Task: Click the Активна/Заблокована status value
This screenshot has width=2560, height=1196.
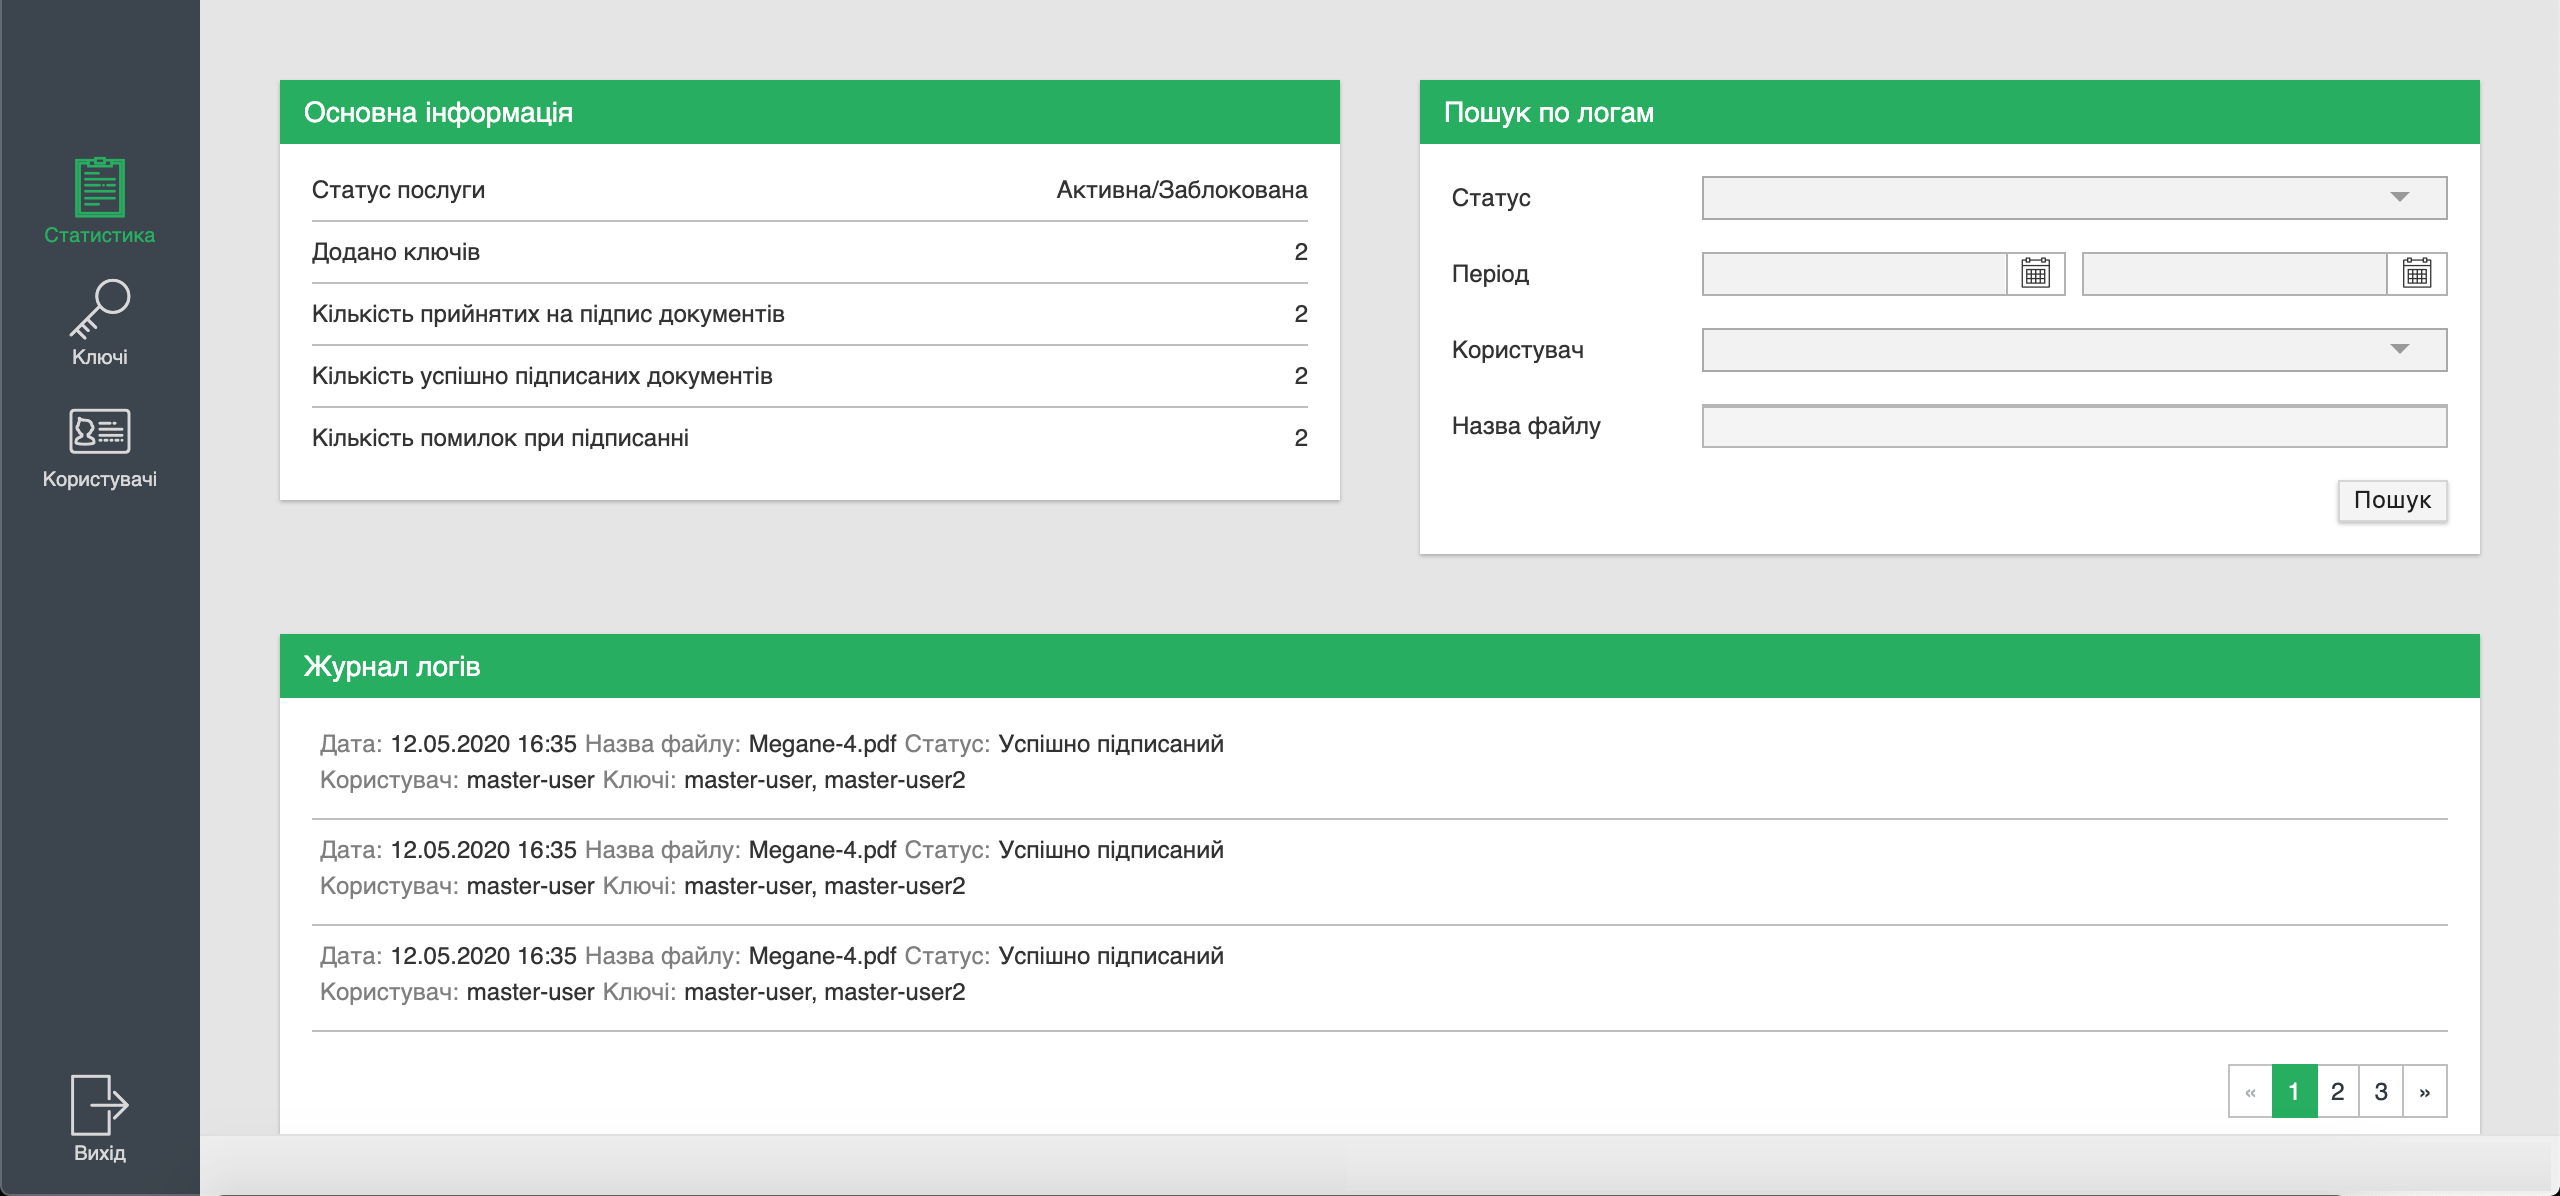Action: tap(1182, 190)
